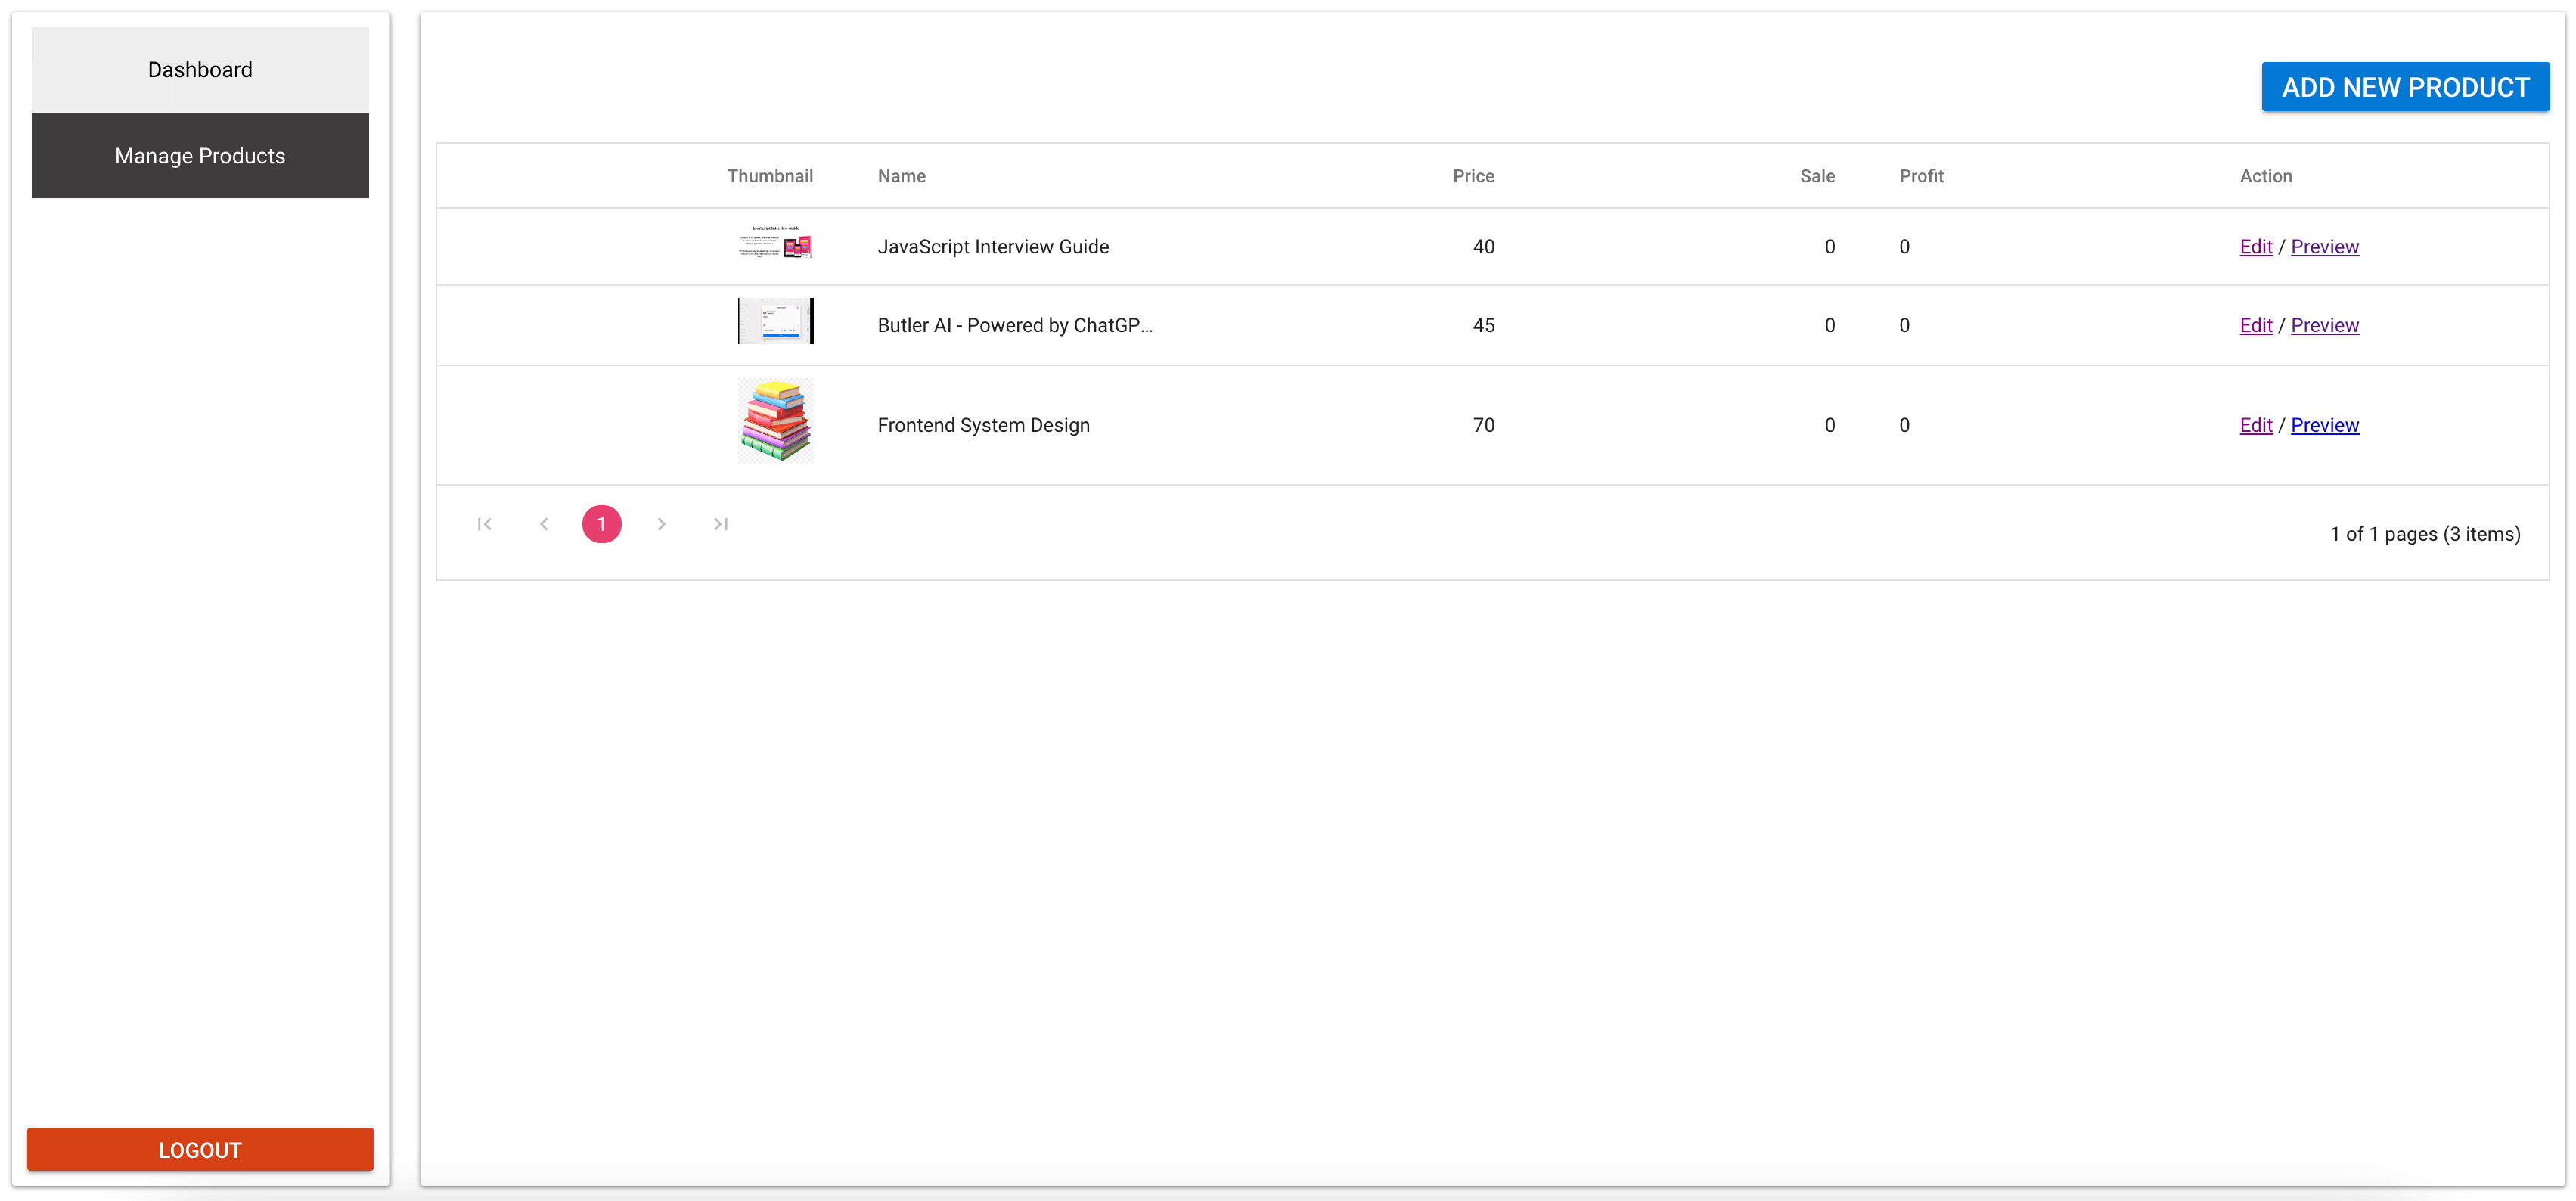Click the JavaScript Interview Guide thumbnail
The image size is (2576, 1201).
(x=772, y=247)
